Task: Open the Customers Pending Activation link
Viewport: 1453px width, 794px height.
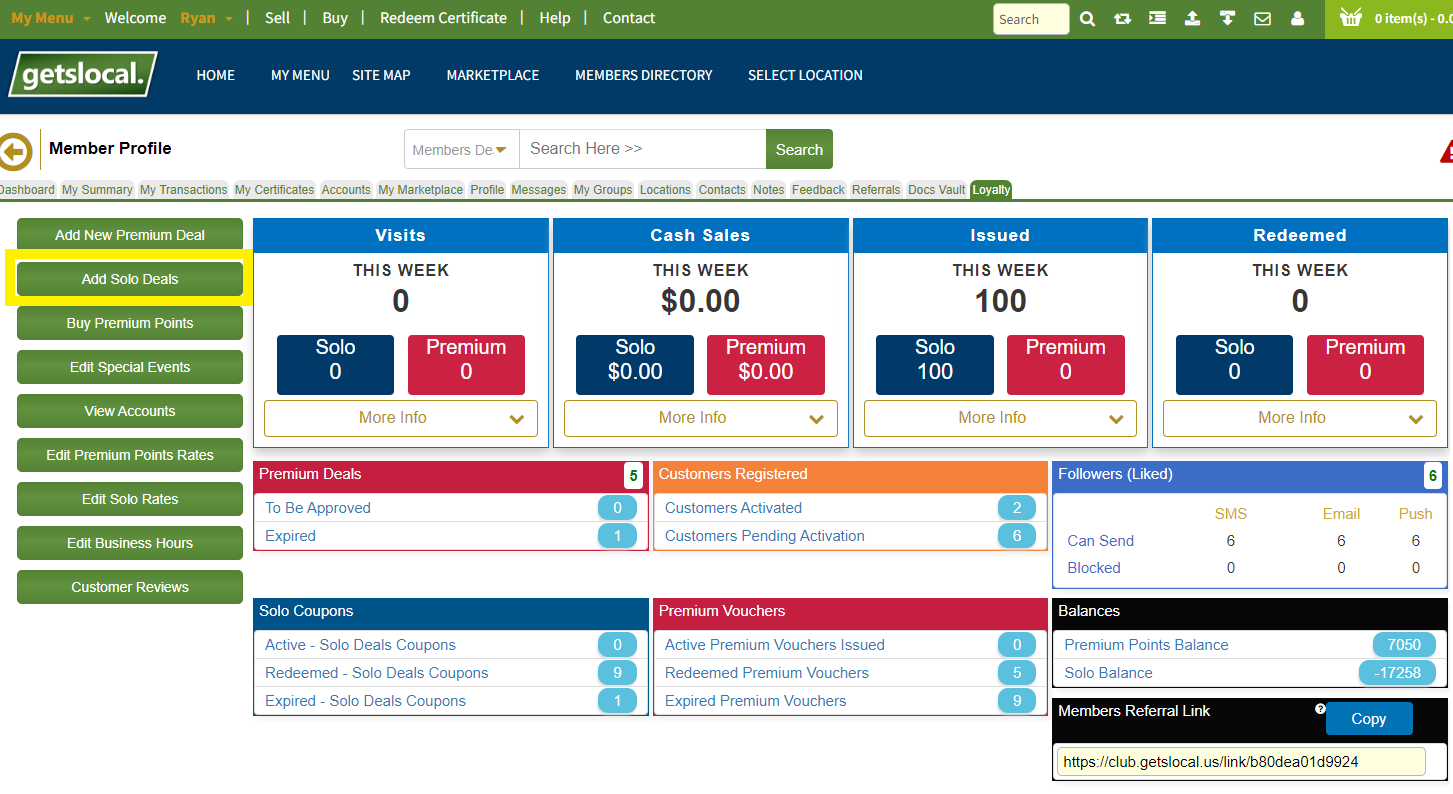Action: pos(765,536)
